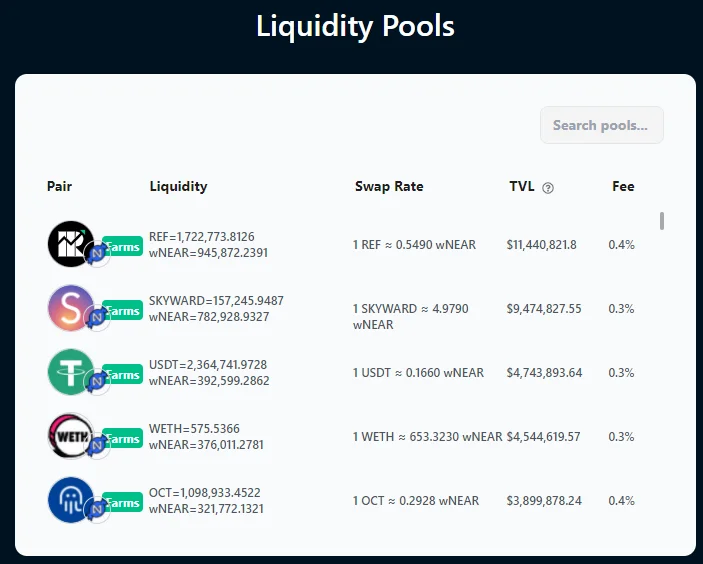Select the WETH=575.5366 liquidity value
This screenshot has height=564, width=703.
pos(194,429)
